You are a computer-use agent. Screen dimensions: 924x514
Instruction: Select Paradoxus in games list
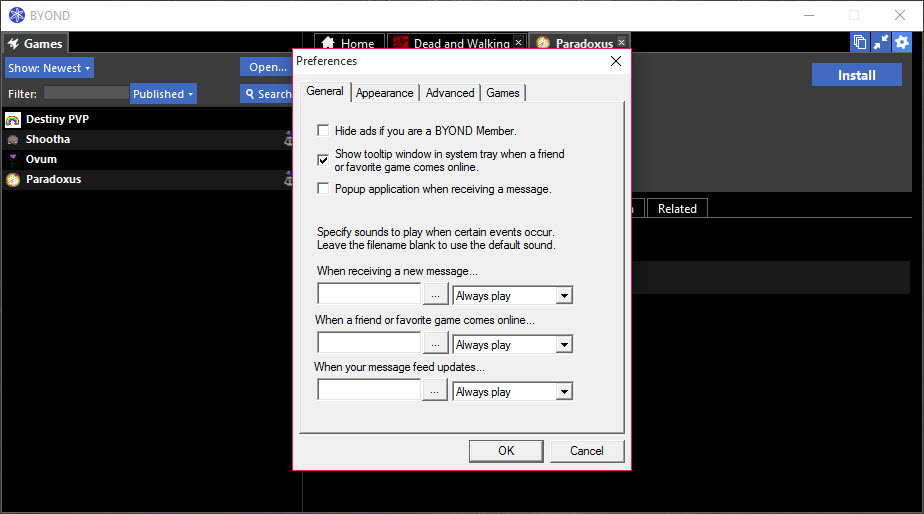(x=147, y=179)
